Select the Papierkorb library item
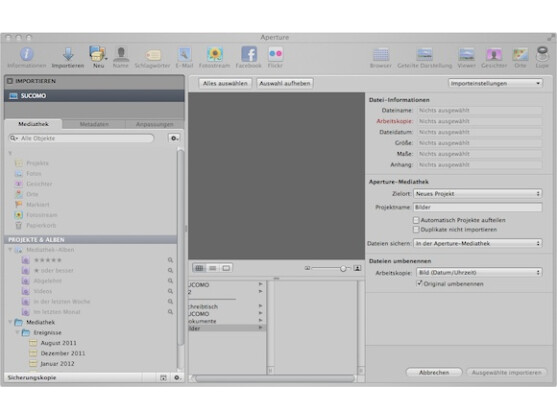Viewport: 557px width, 418px height. (41, 226)
